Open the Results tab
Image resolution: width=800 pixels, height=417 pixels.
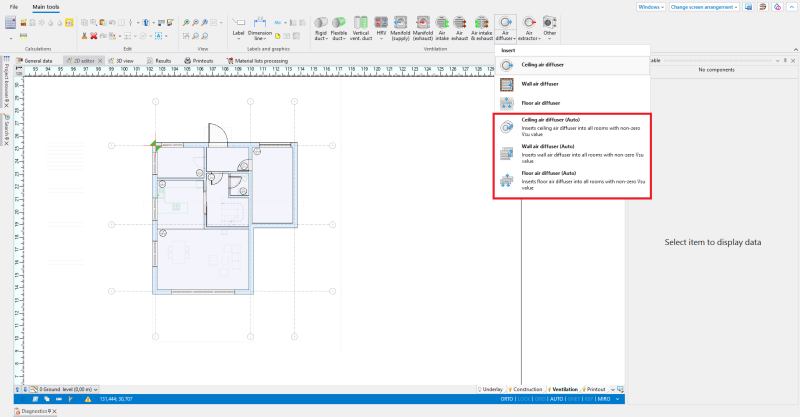pyautogui.click(x=159, y=61)
